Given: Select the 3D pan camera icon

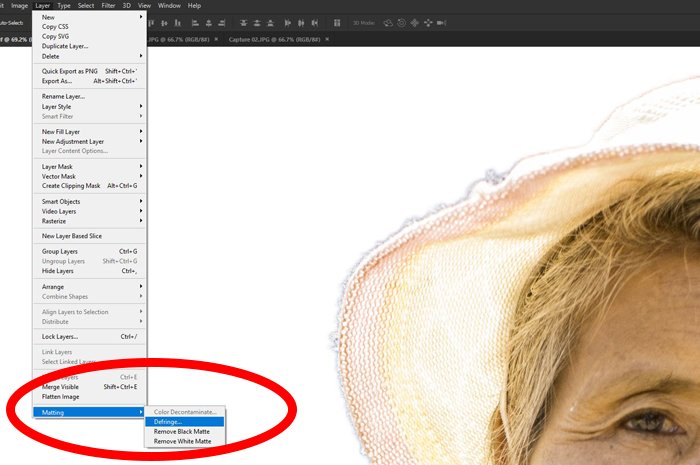Looking at the screenshot, I should pyautogui.click(x=415, y=22).
